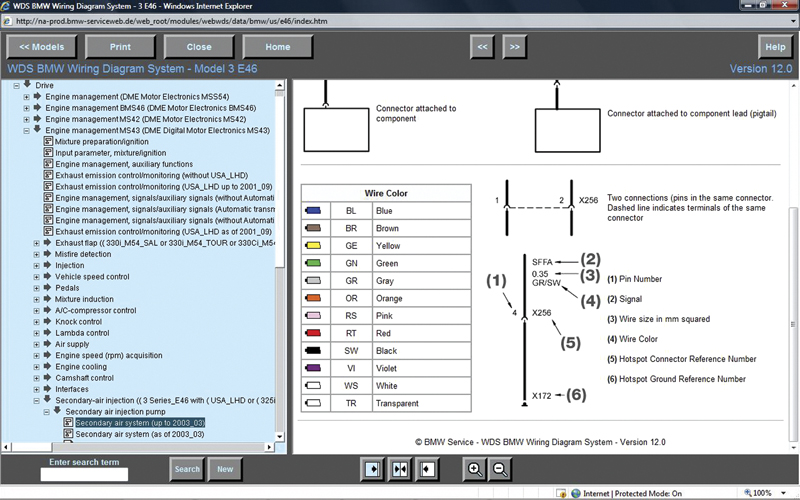Image resolution: width=800 pixels, height=500 pixels.
Task: Expand Engine management MSS54 node
Action: pos(27,96)
